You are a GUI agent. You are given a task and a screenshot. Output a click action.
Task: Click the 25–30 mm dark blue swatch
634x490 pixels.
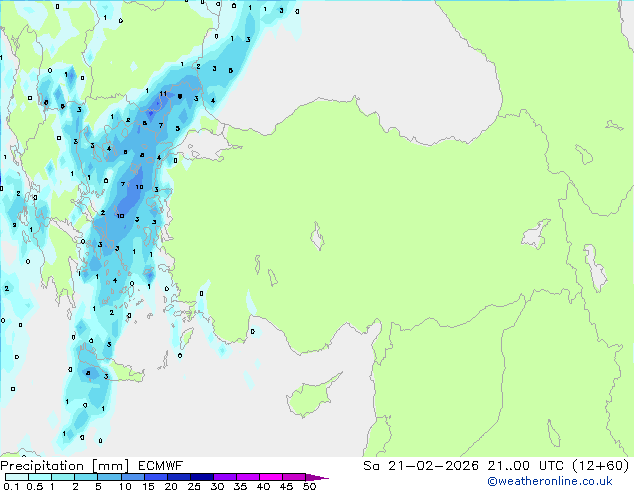[x=201, y=477]
